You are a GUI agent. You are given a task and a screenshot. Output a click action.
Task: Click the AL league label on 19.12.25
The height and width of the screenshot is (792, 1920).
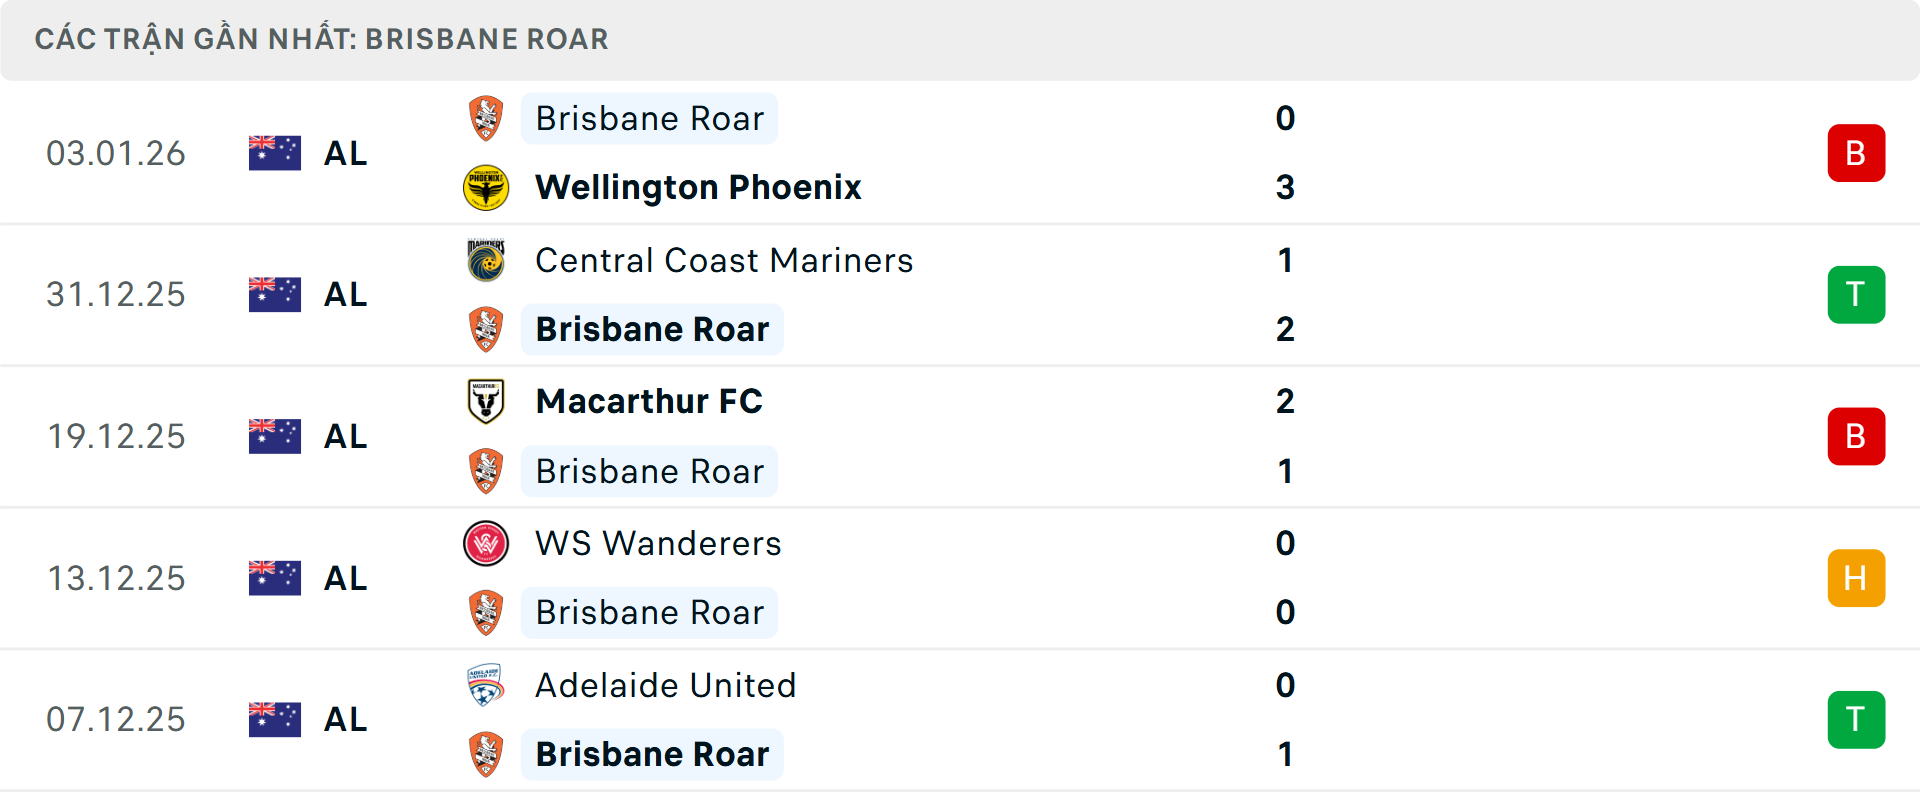pyautogui.click(x=345, y=435)
